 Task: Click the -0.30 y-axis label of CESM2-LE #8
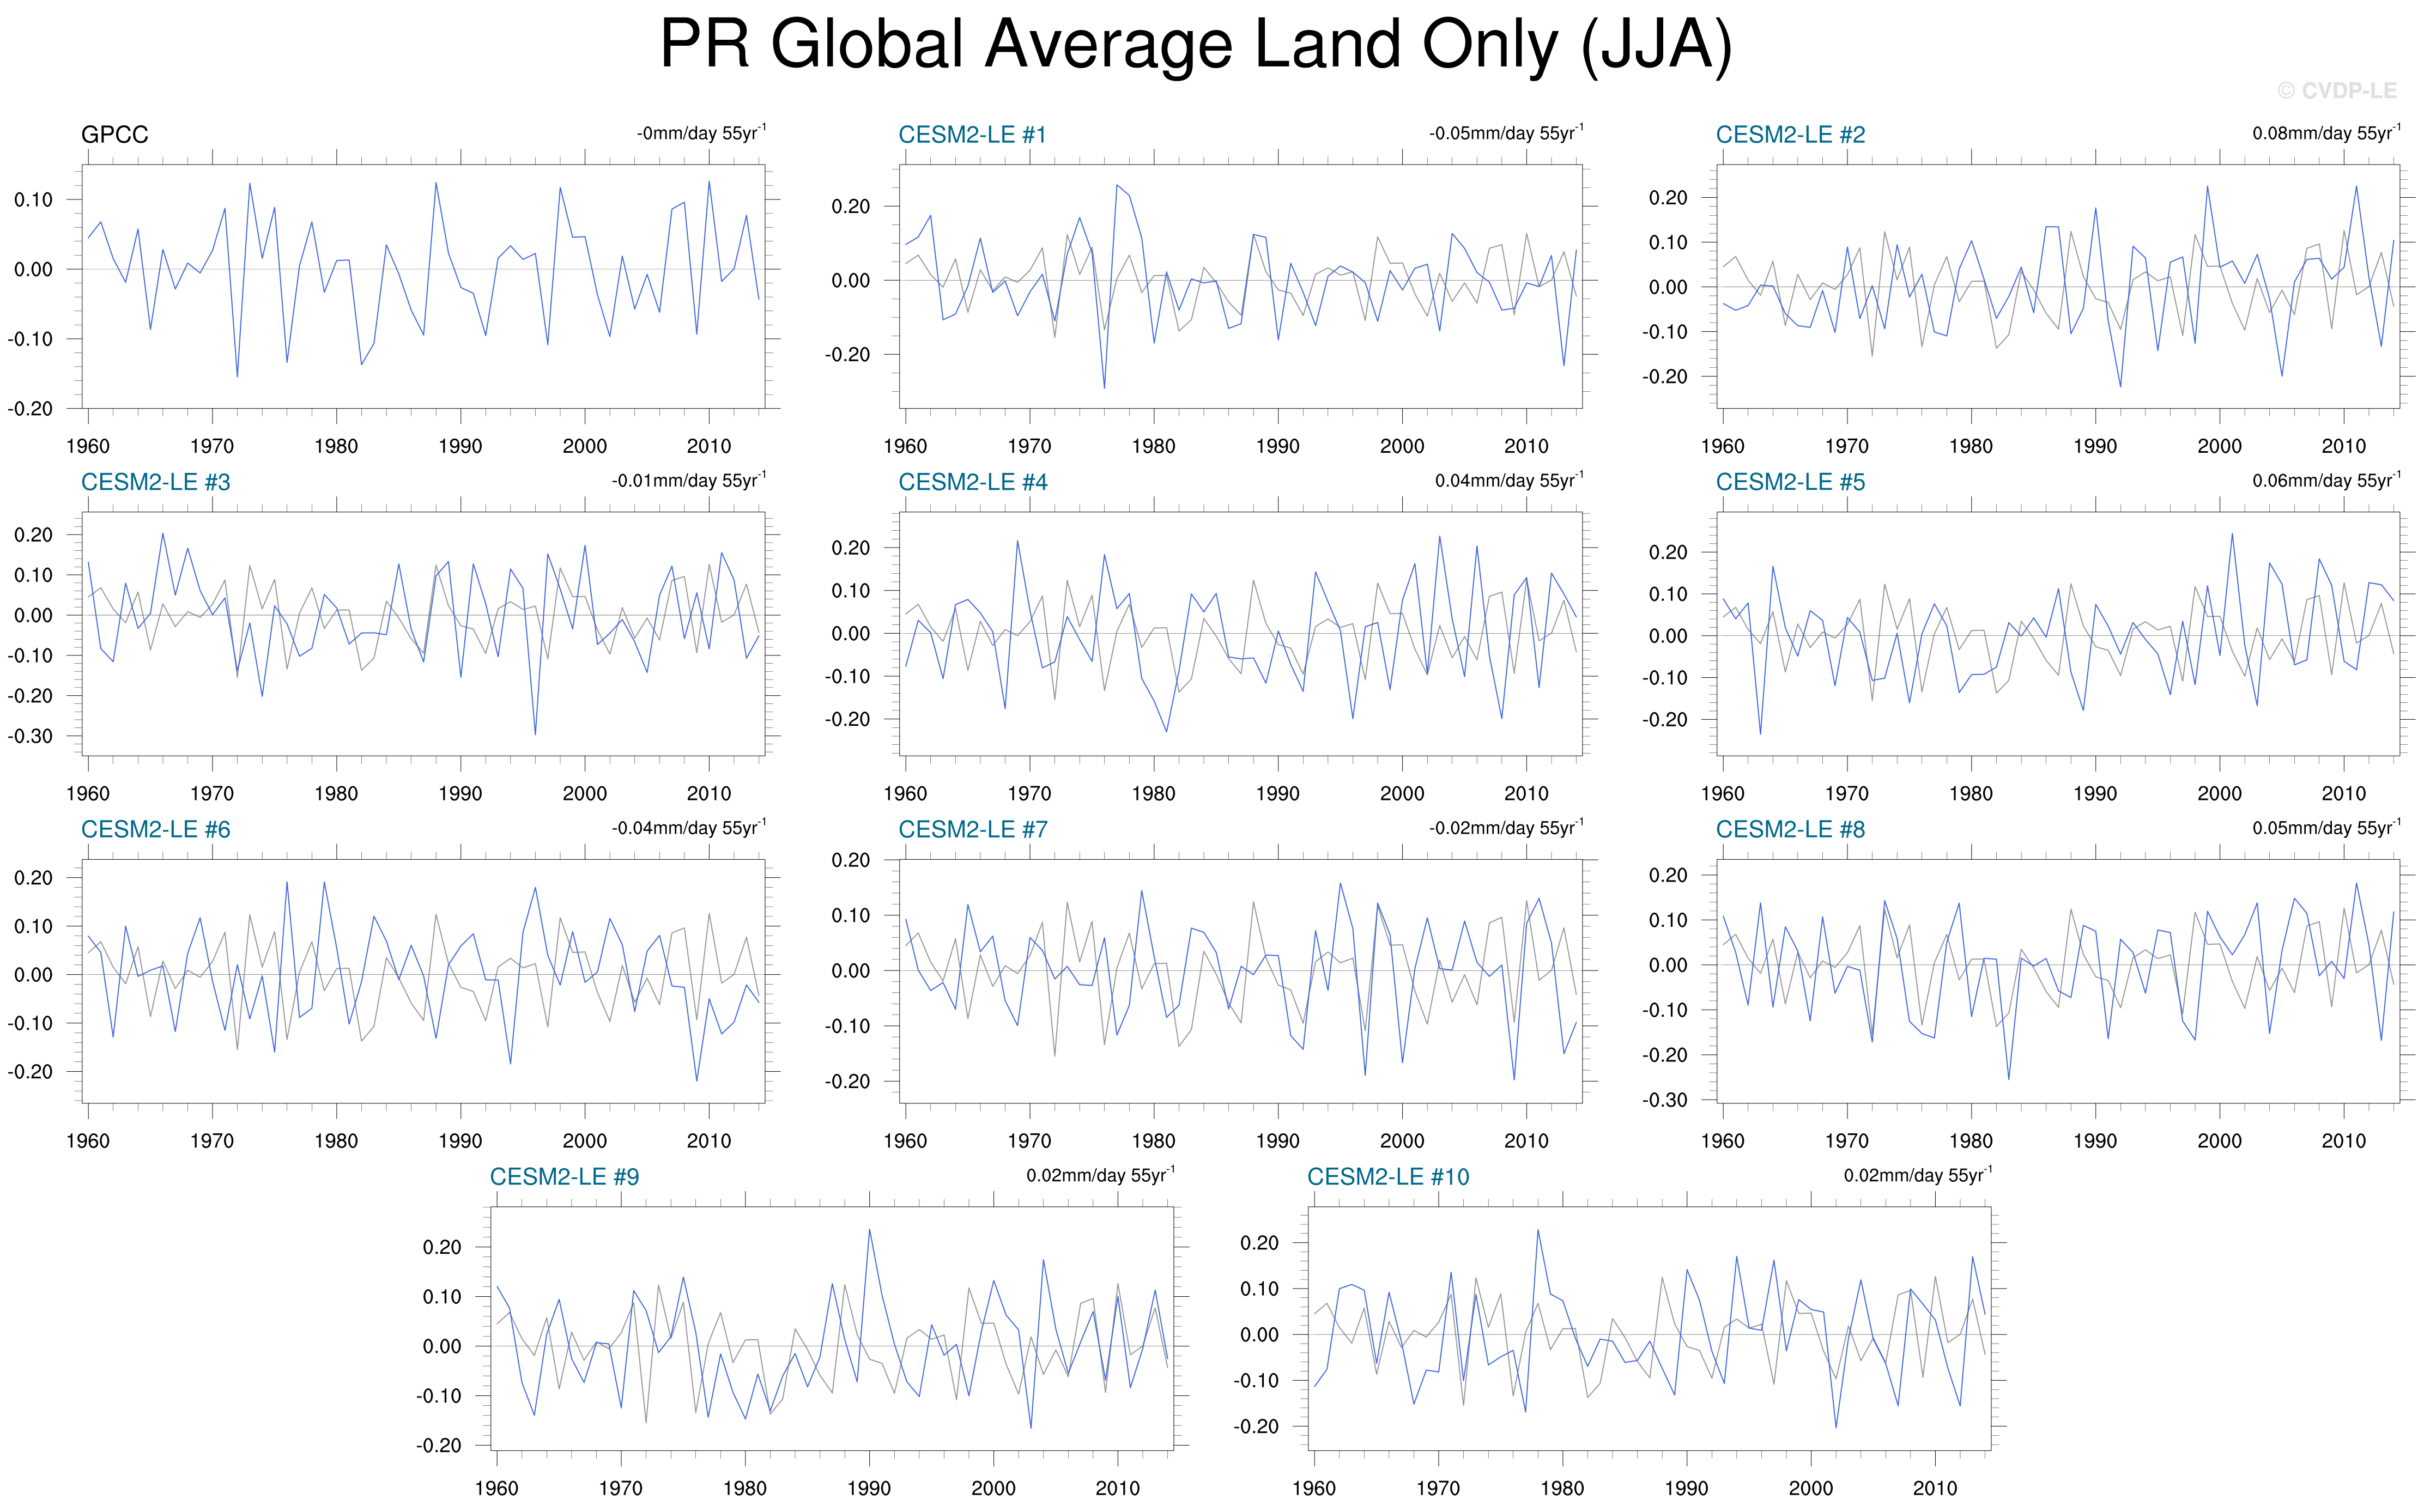point(1664,1100)
